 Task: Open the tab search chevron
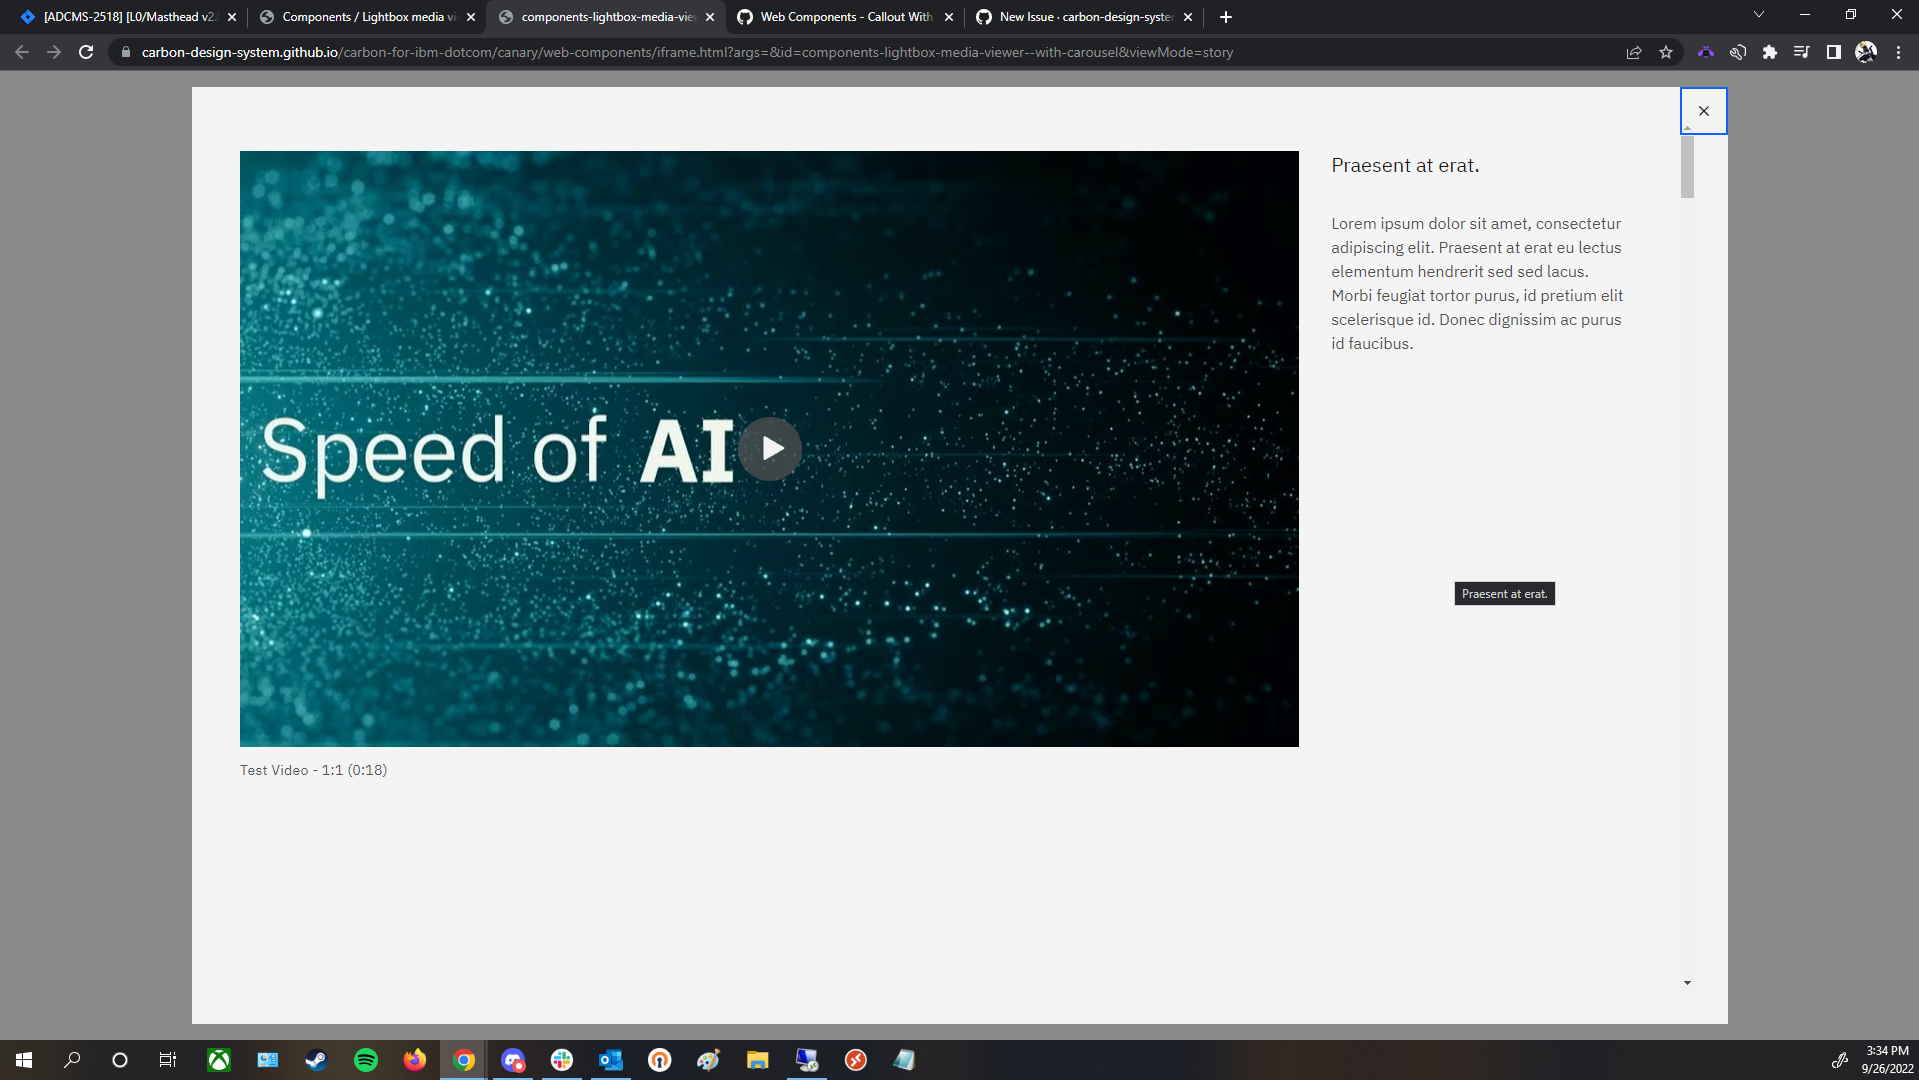point(1758,14)
